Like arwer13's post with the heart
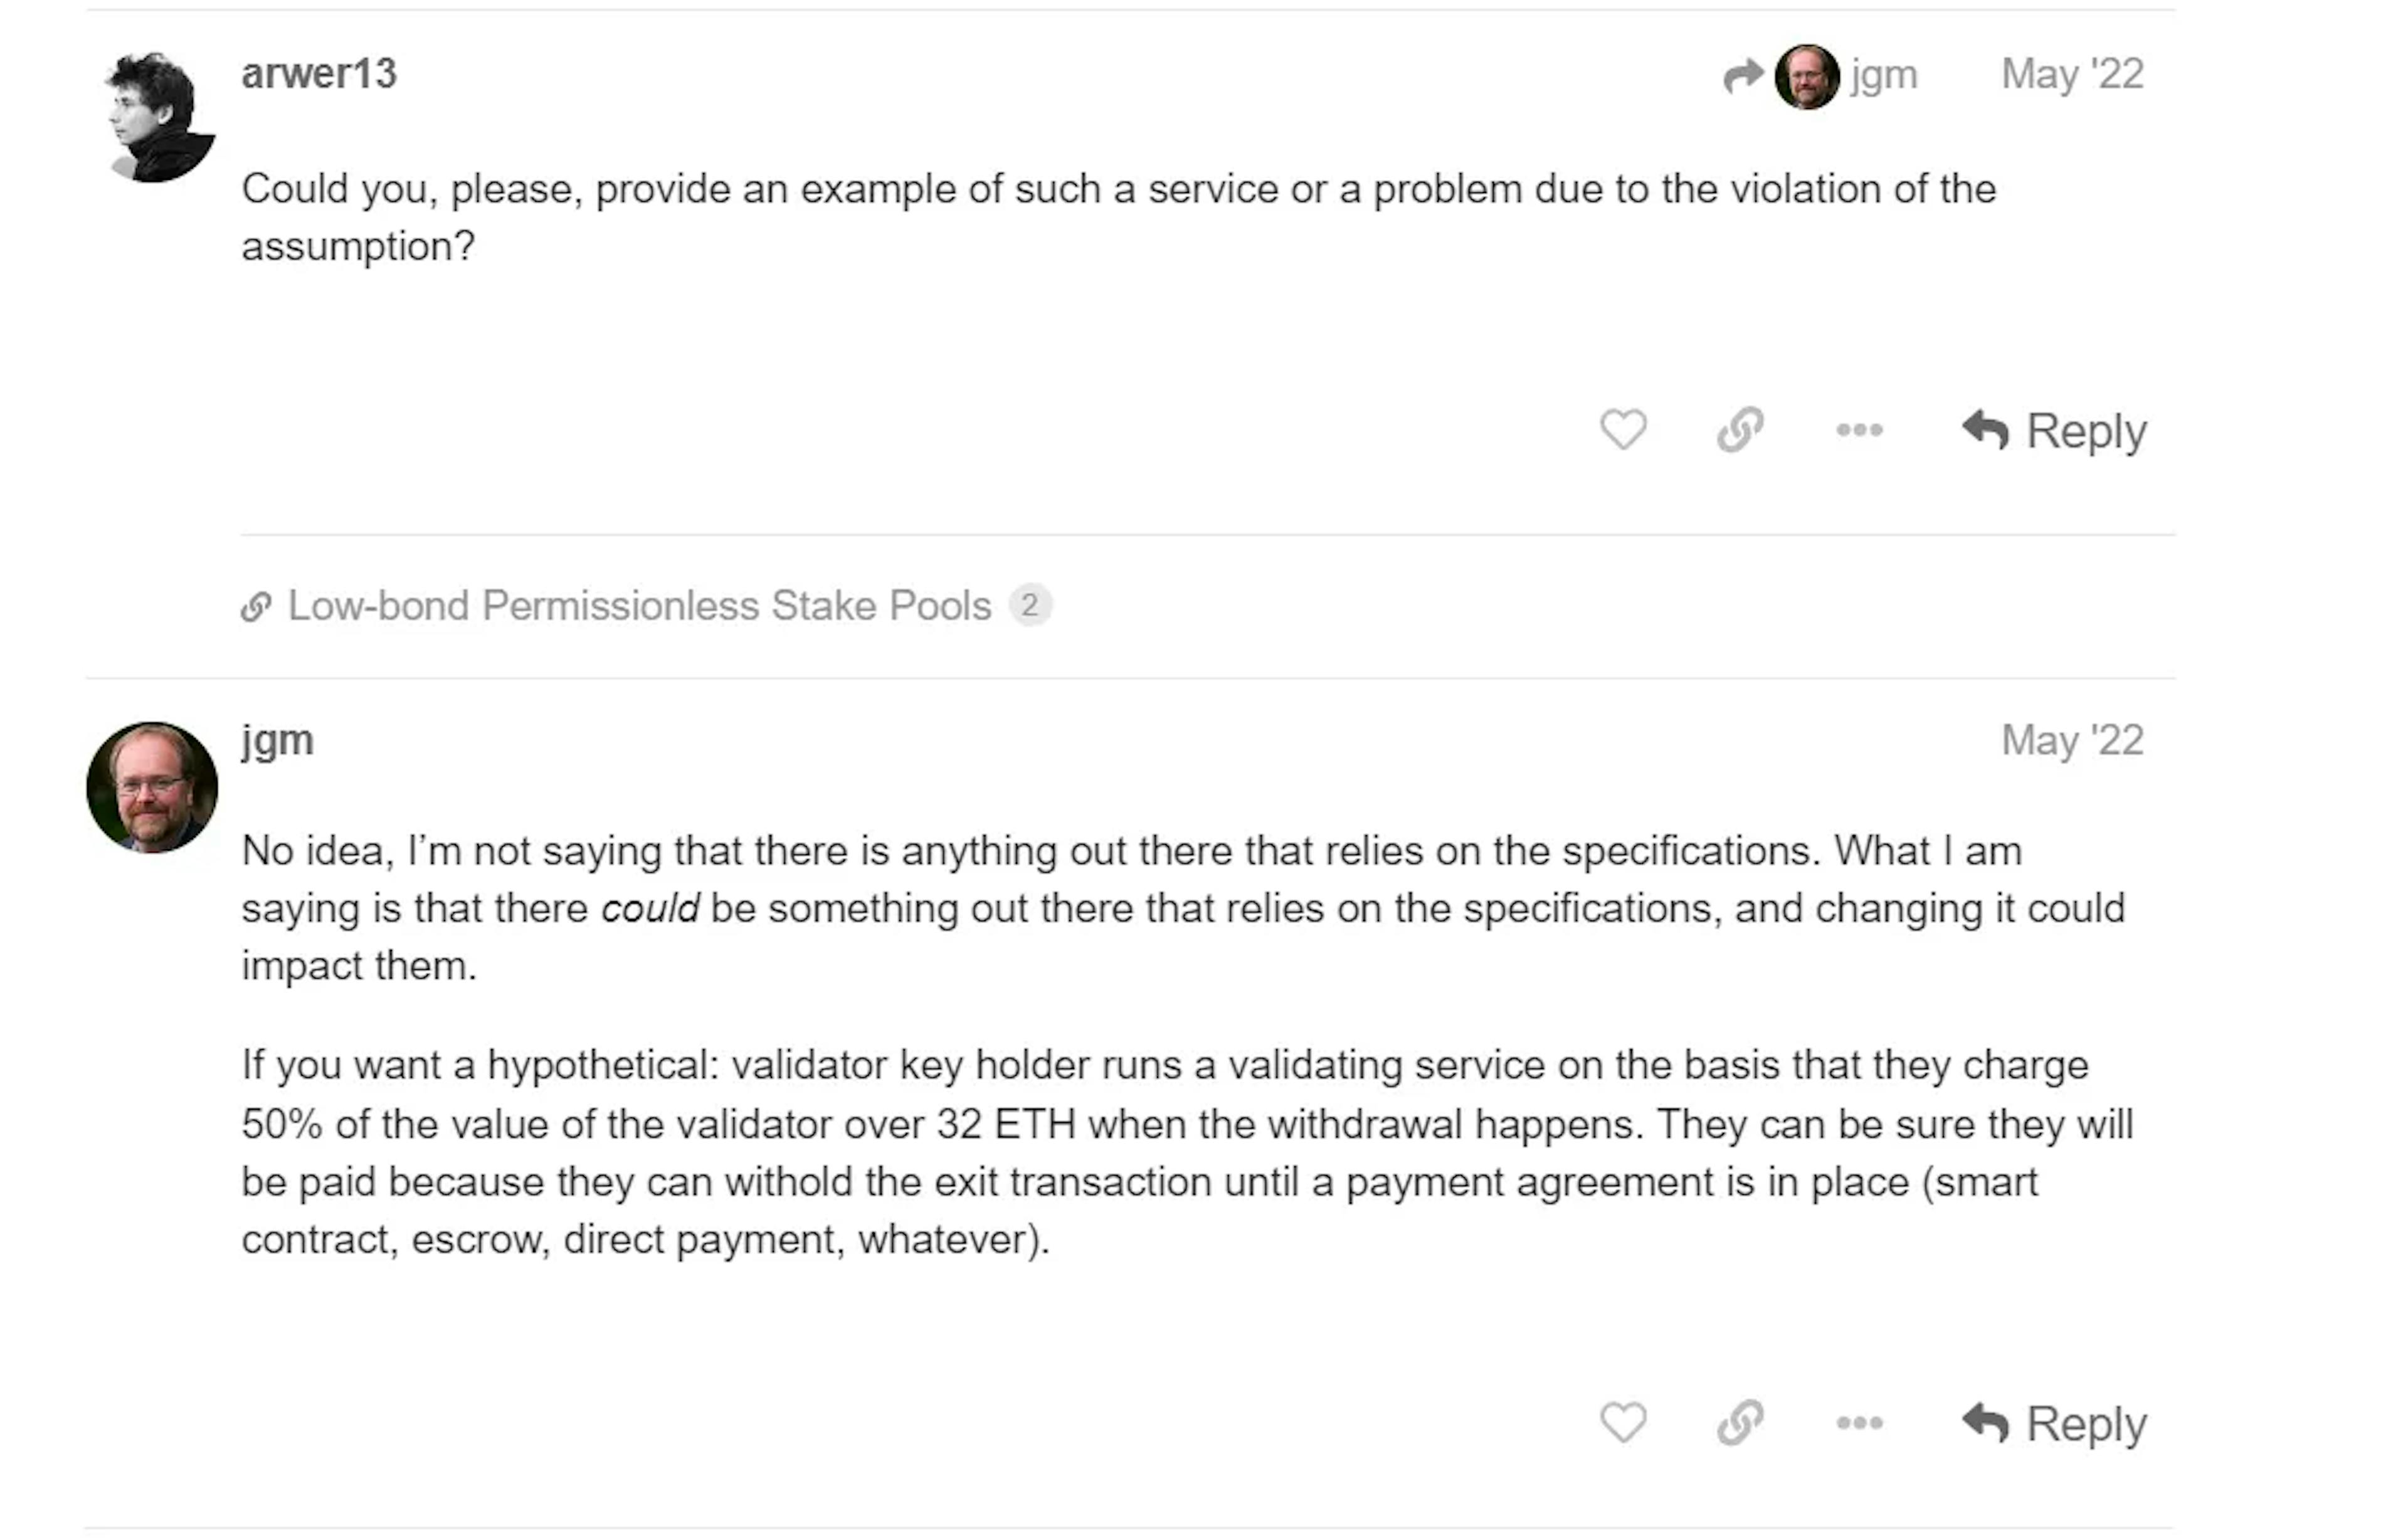Image resolution: width=2408 pixels, height=1538 pixels. 1622,430
